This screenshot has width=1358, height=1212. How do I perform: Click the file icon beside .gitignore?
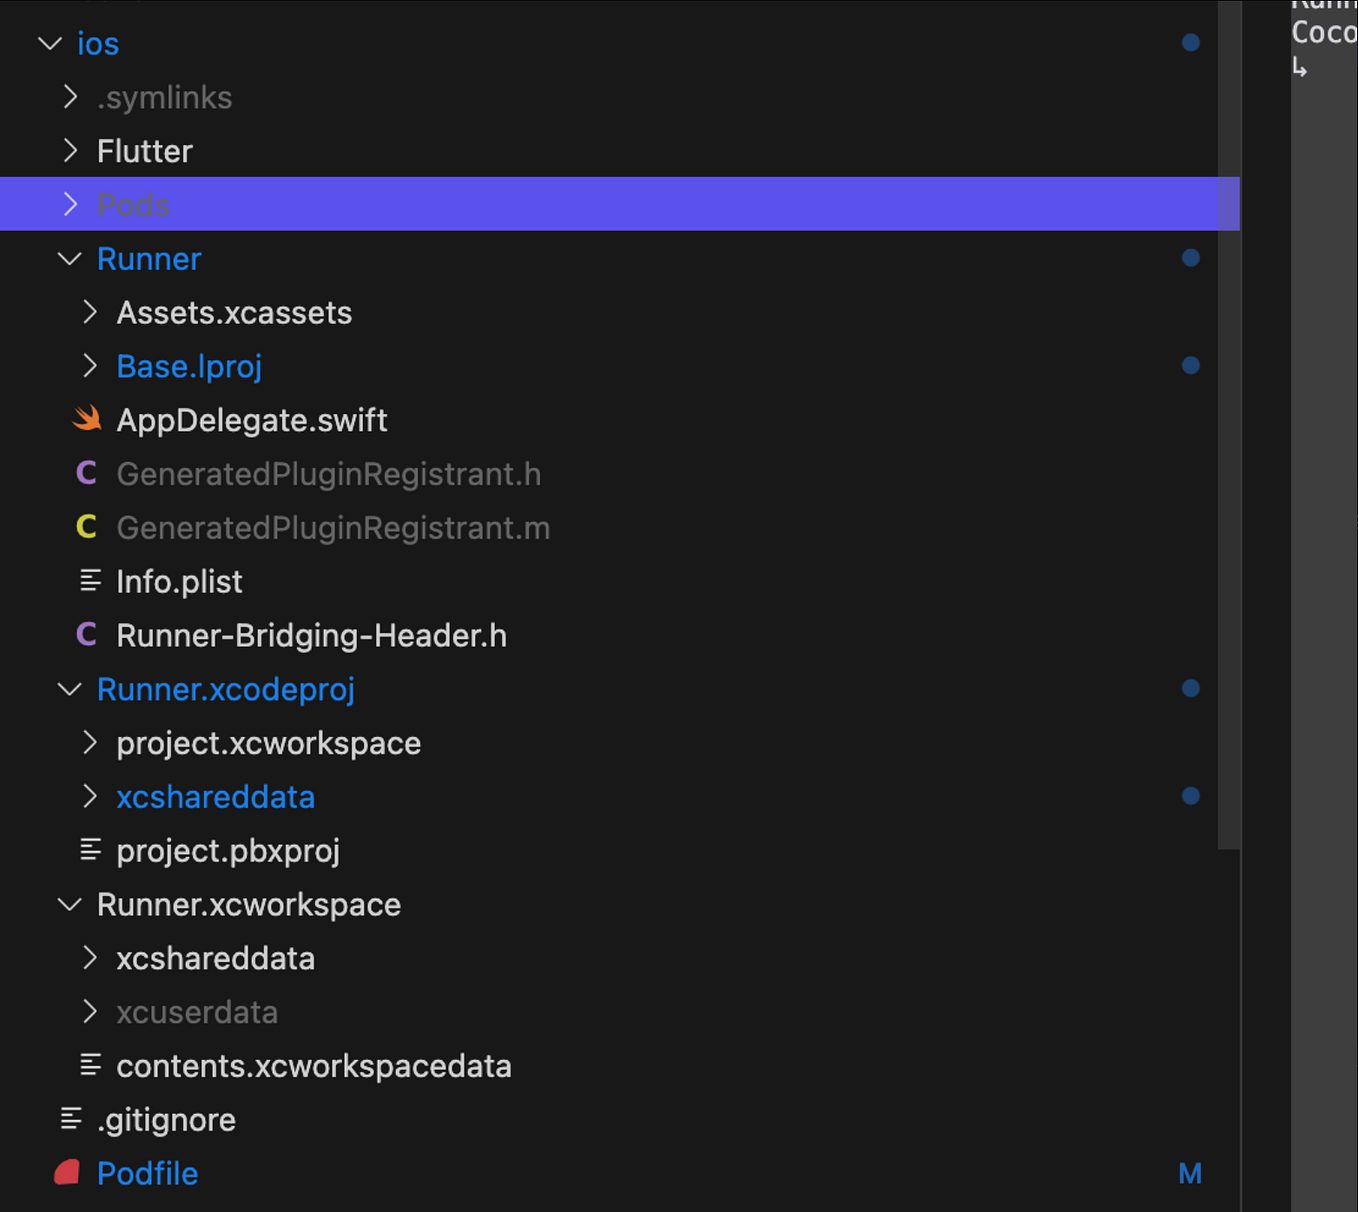coord(70,1118)
